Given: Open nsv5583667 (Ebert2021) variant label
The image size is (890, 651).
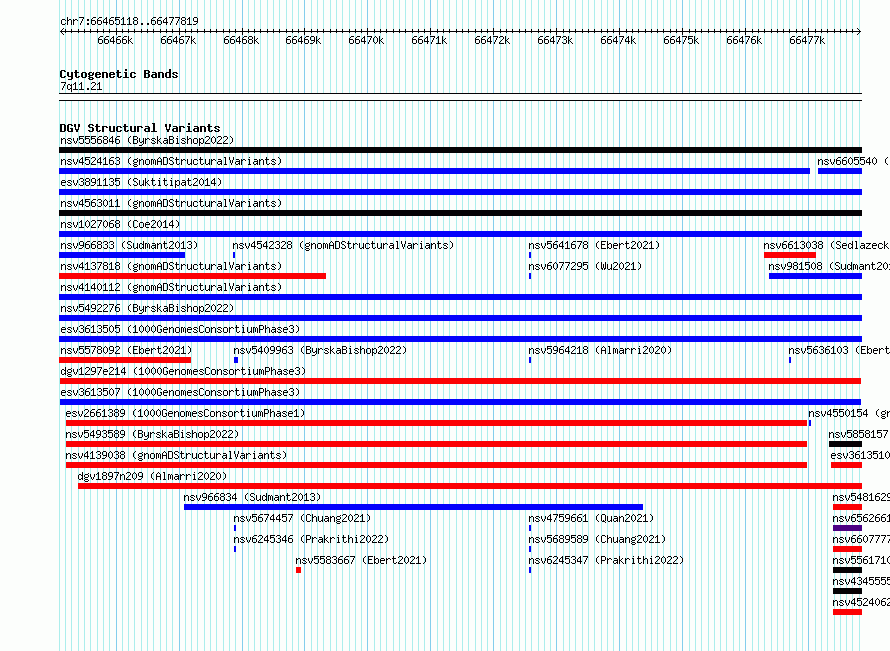Looking at the screenshot, I should pyautogui.click(x=361, y=560).
